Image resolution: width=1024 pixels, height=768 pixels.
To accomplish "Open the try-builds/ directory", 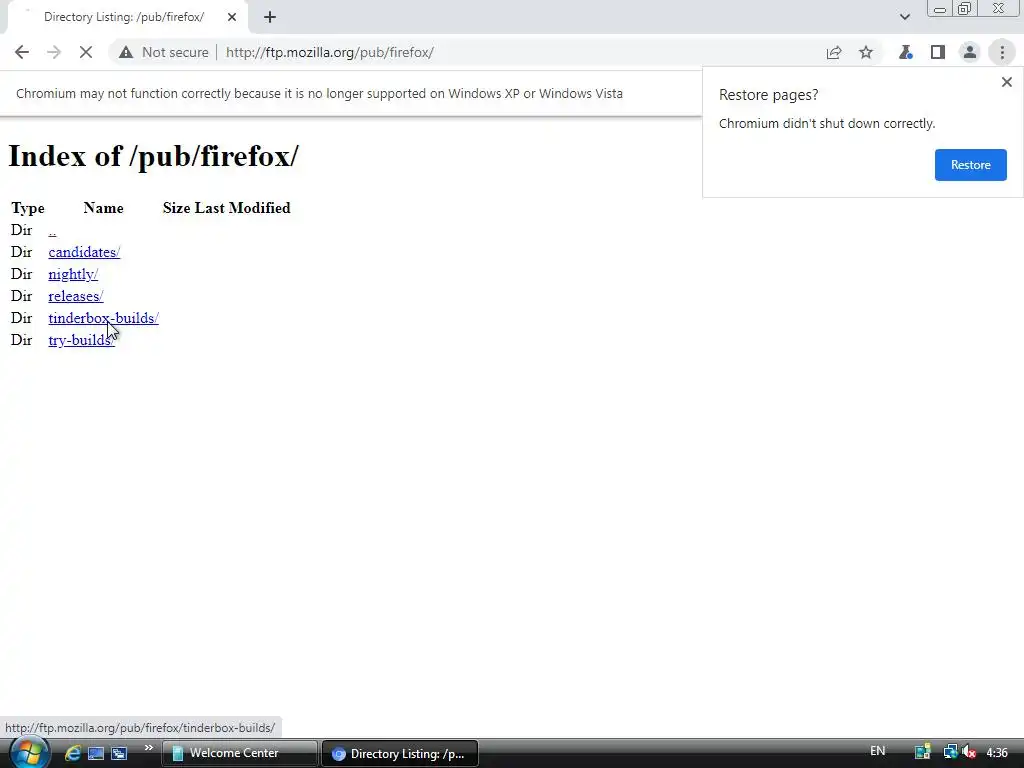I will [x=82, y=340].
